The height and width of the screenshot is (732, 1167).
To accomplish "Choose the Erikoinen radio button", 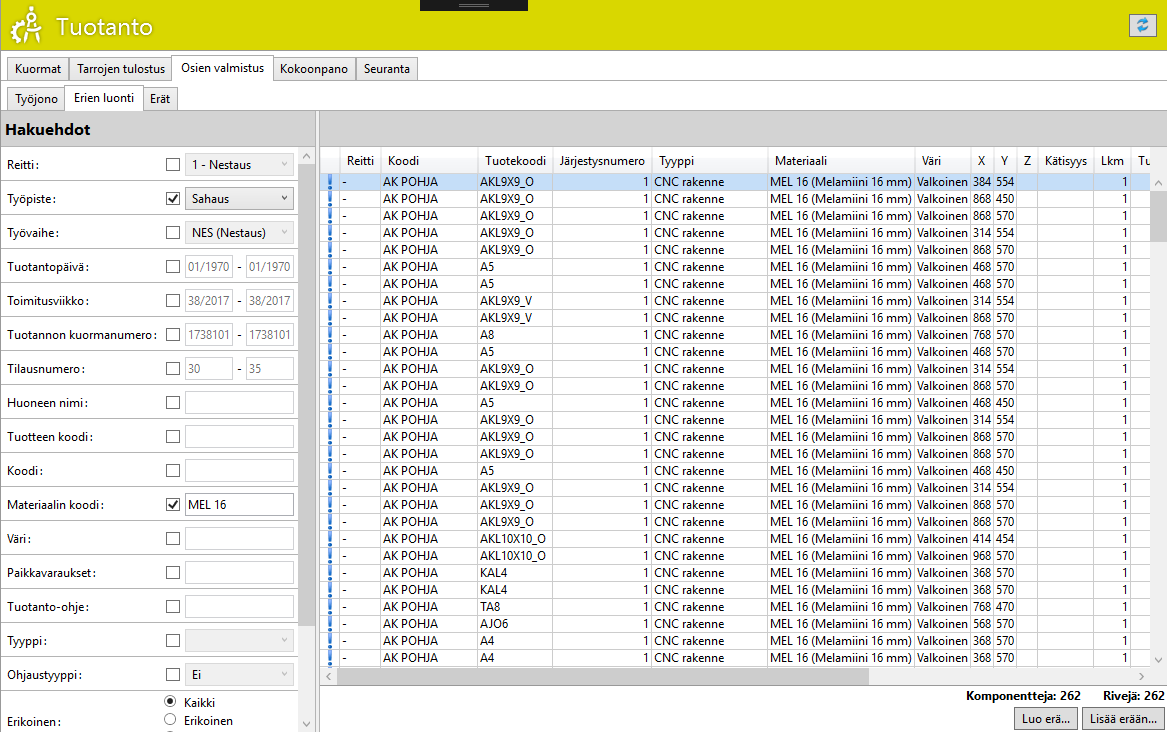I will click(170, 720).
